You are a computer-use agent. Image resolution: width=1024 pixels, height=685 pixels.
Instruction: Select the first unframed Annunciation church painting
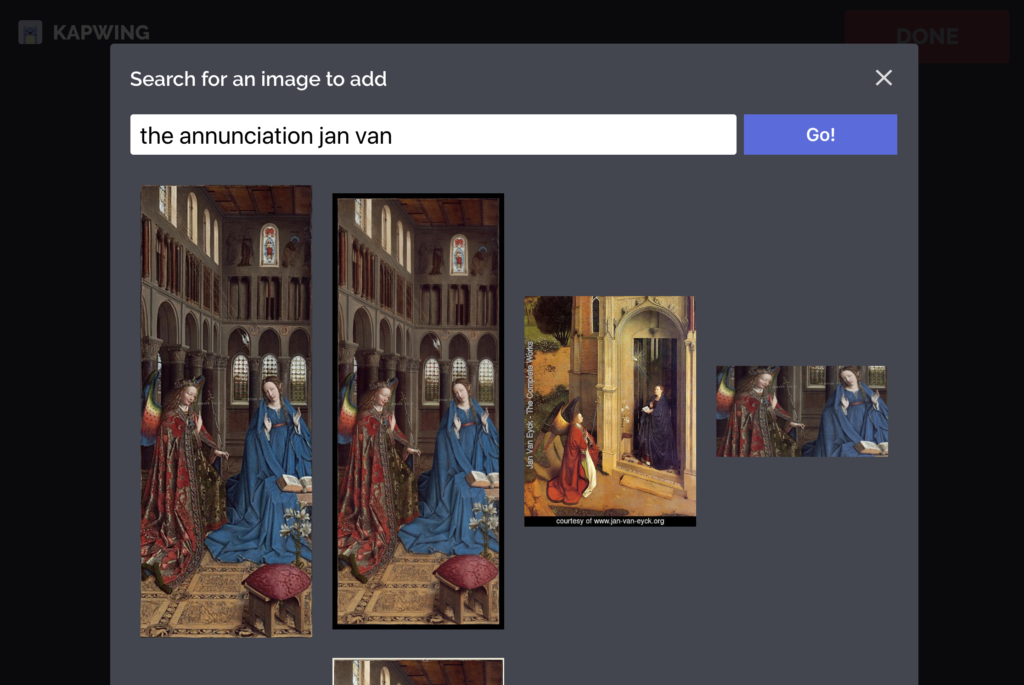click(x=226, y=411)
